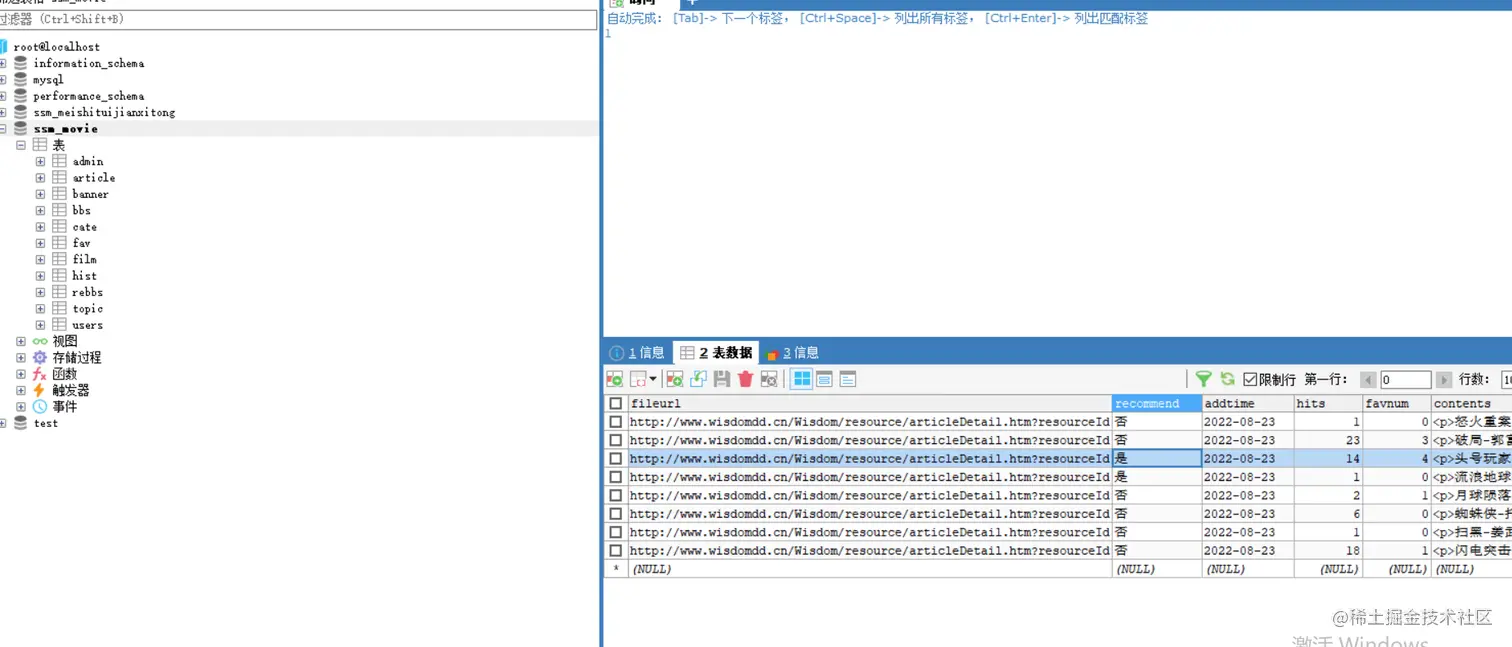Screen dimensions: 1512x647
Task: Click the 触发器 lightning bolt icon
Action: tap(40, 390)
